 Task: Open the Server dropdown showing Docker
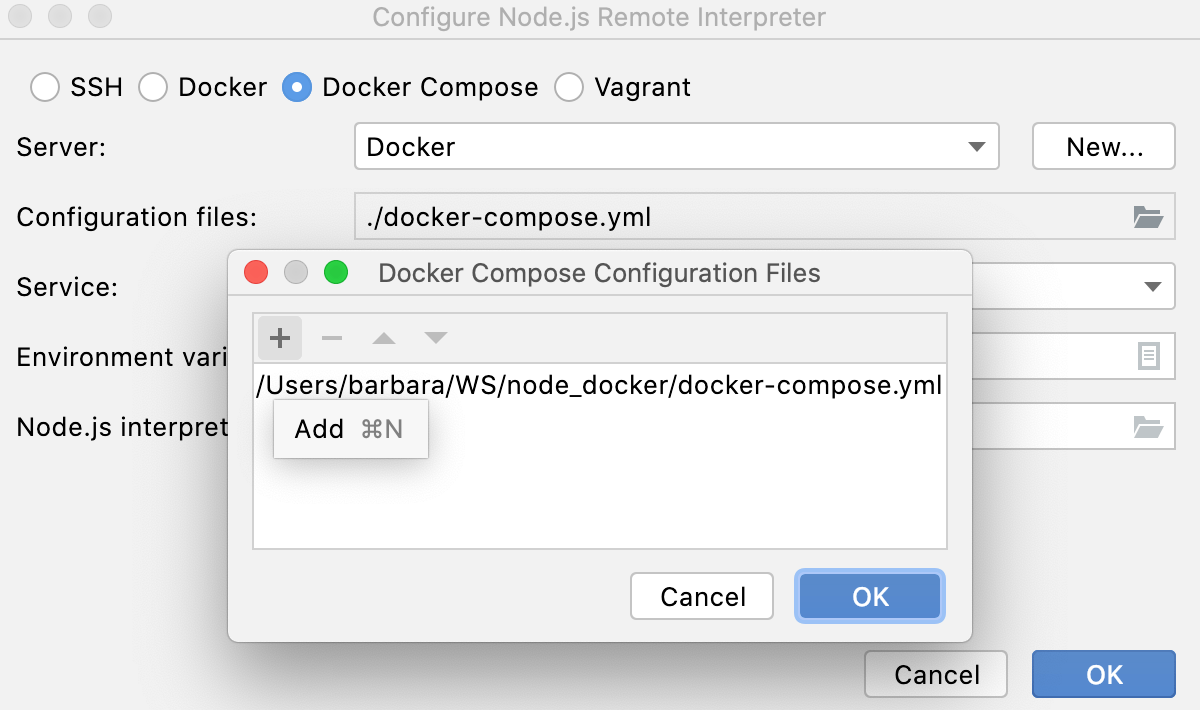coord(676,146)
